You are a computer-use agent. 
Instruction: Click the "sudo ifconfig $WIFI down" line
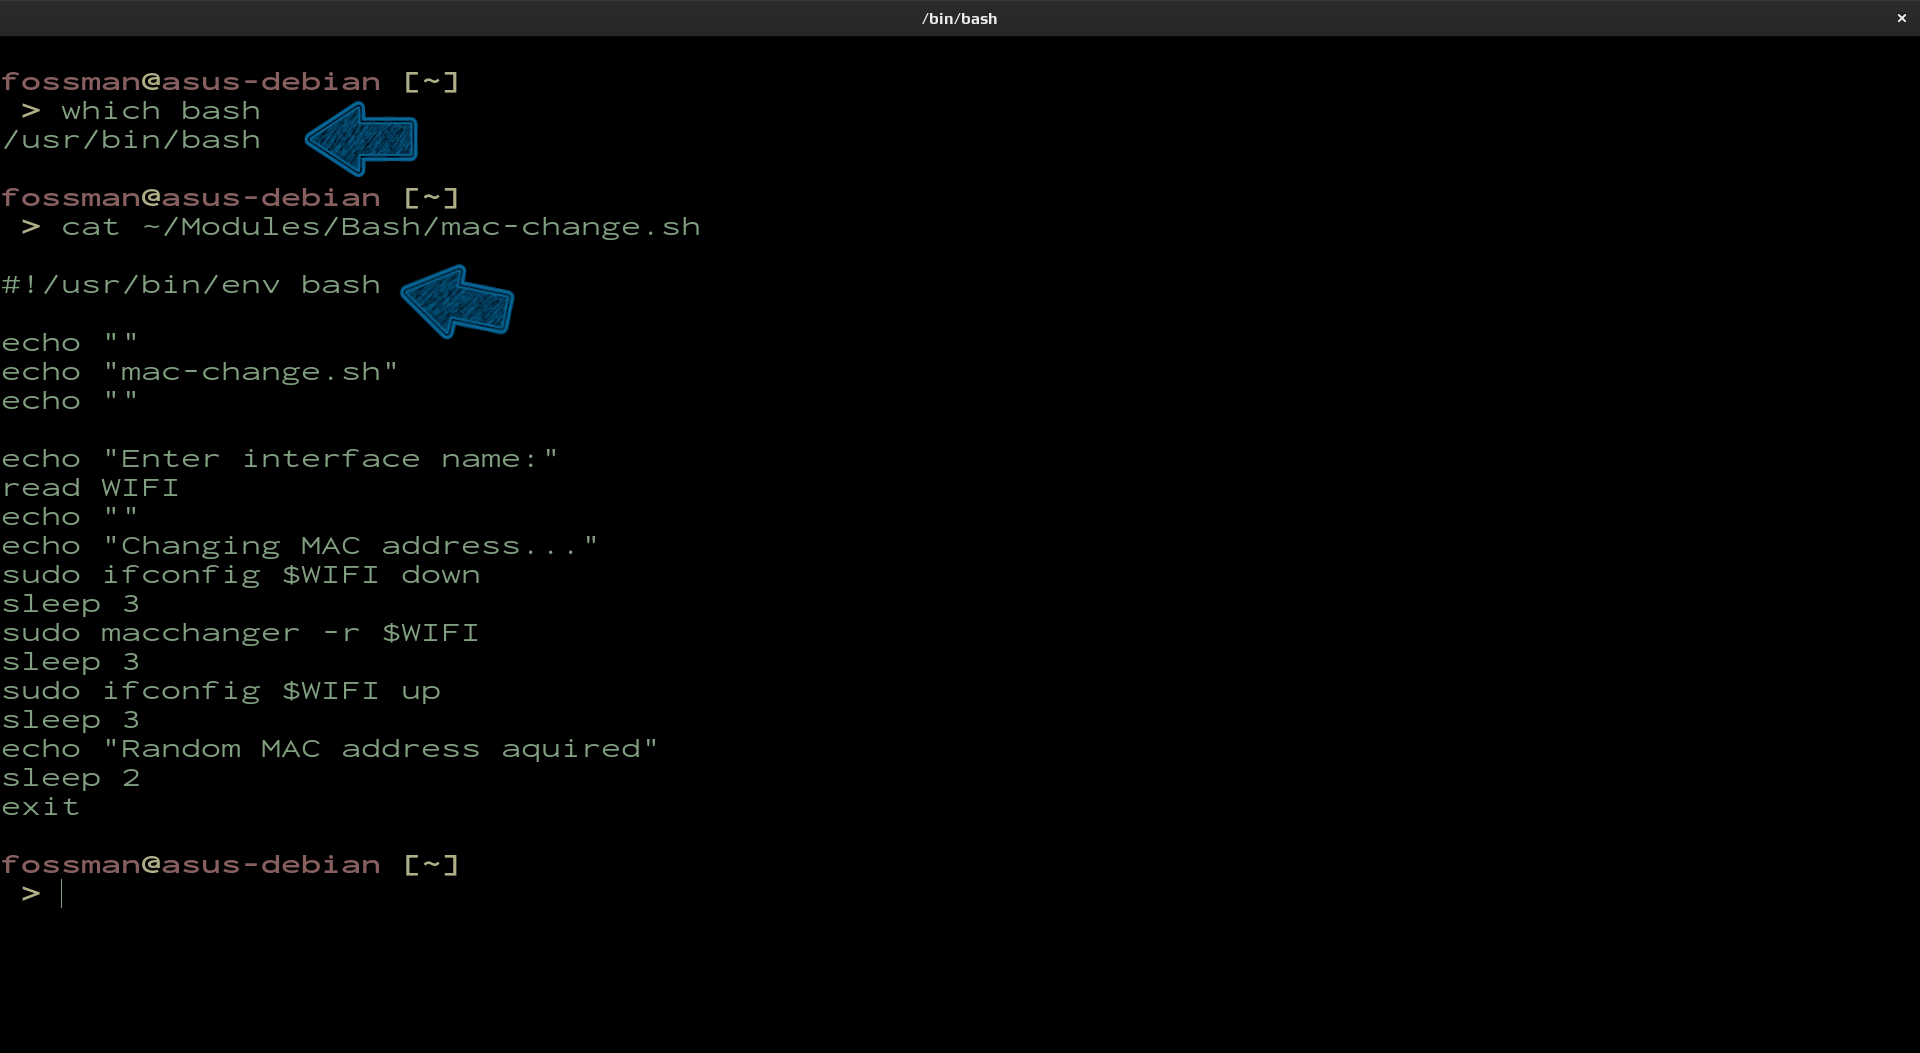point(241,575)
